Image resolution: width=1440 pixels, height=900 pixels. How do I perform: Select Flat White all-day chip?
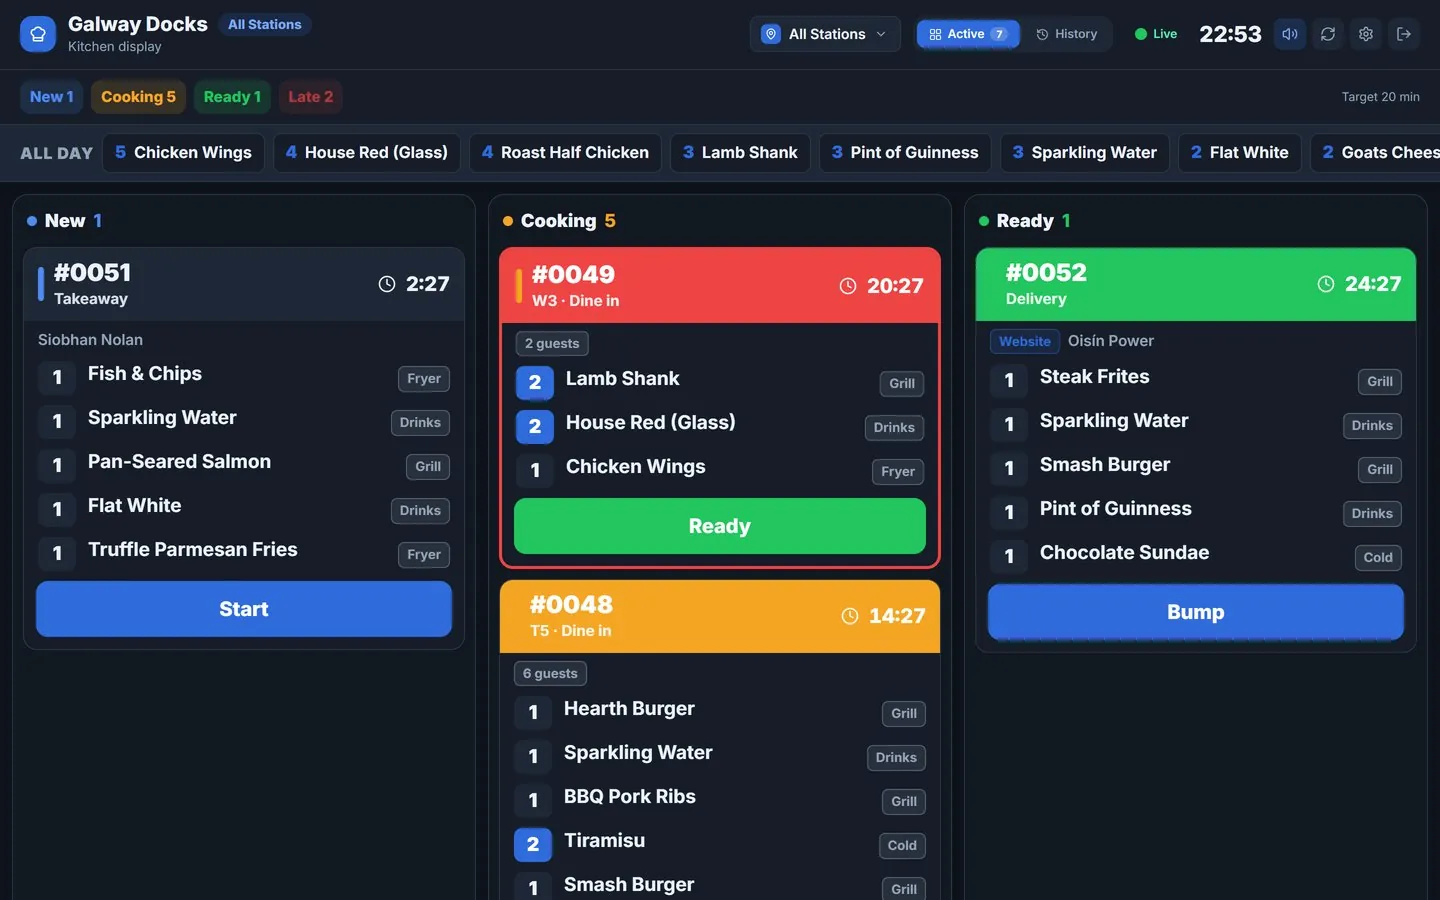[x=1240, y=153]
